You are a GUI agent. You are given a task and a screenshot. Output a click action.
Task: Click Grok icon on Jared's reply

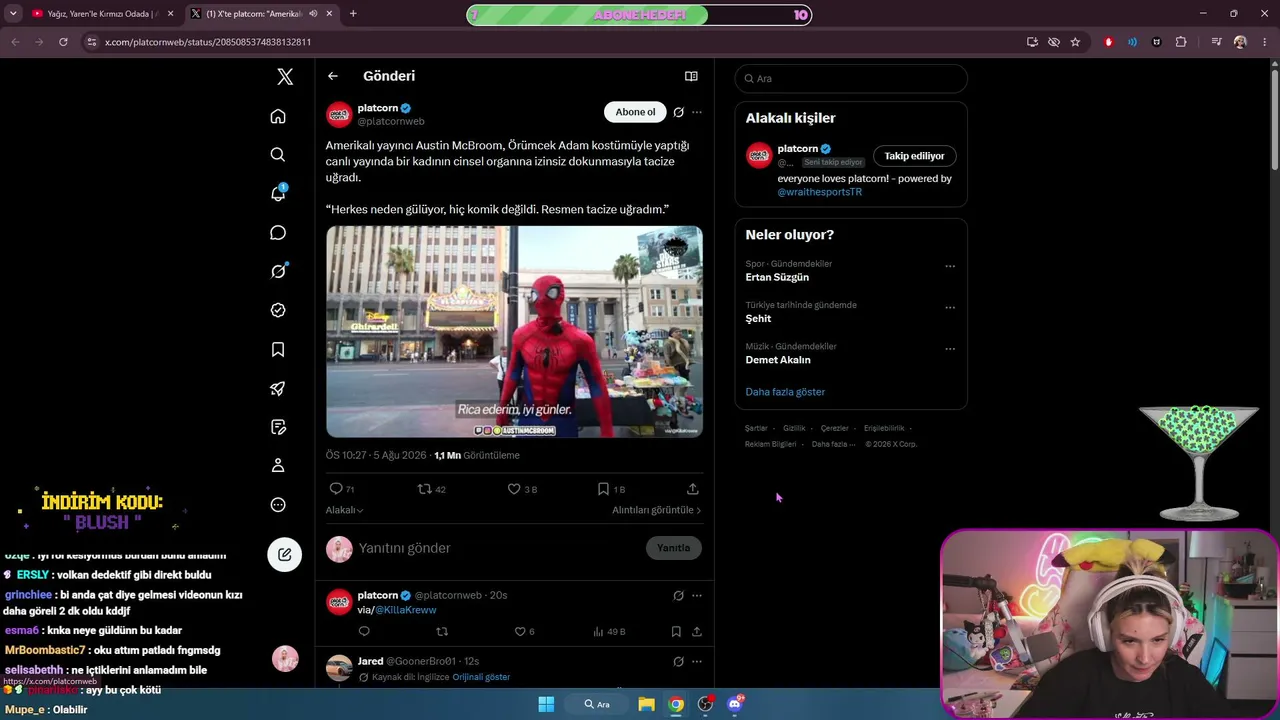point(678,661)
